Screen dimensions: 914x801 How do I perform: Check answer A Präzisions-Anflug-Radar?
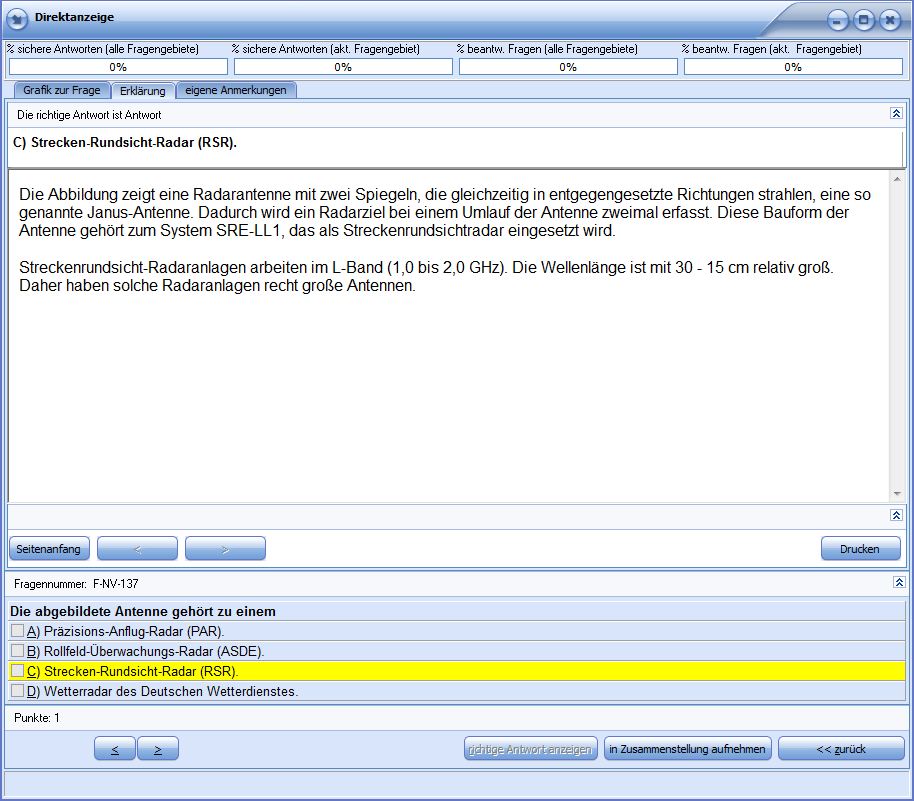pyautogui.click(x=17, y=631)
